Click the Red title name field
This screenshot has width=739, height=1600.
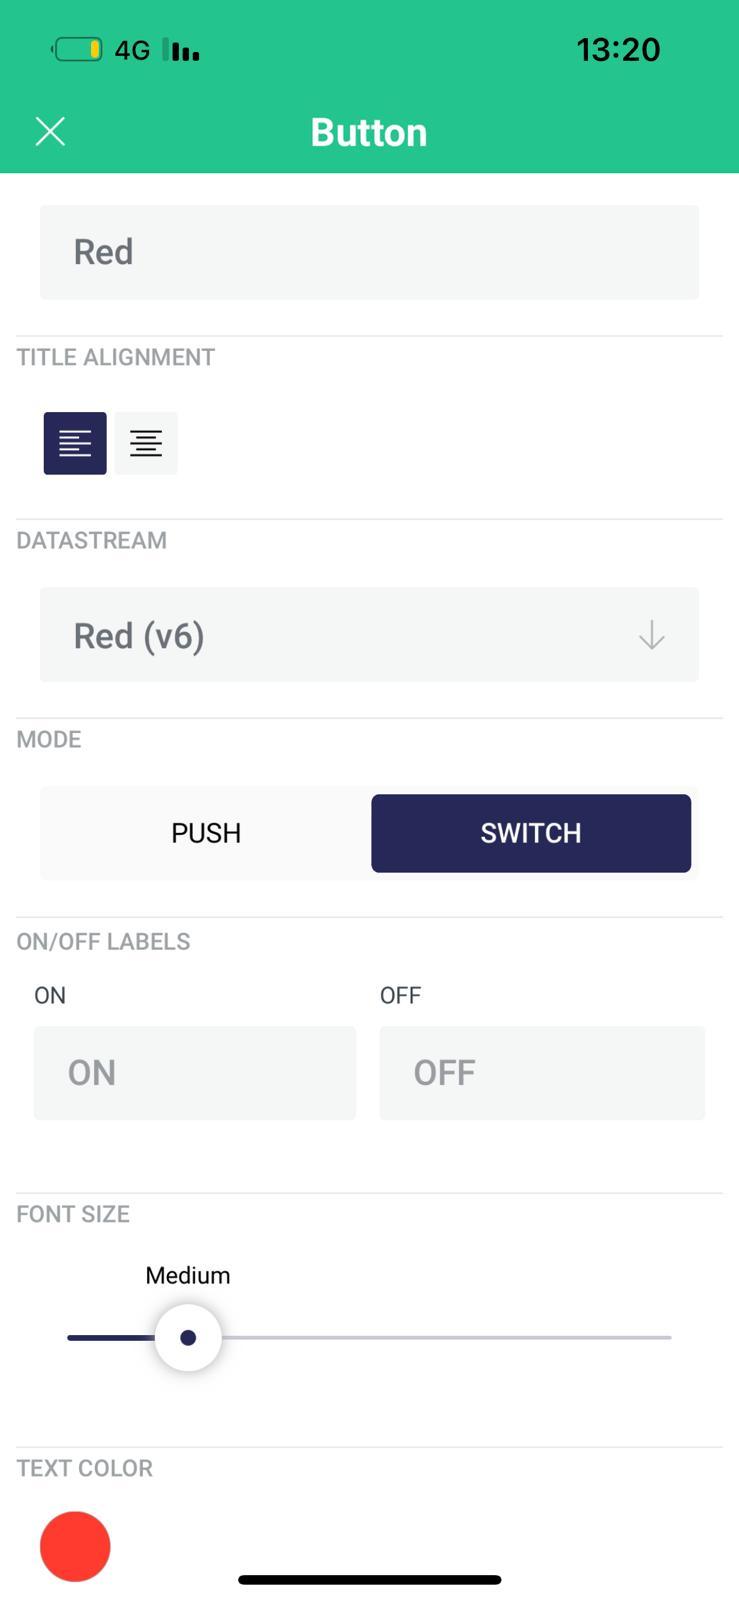click(x=369, y=252)
